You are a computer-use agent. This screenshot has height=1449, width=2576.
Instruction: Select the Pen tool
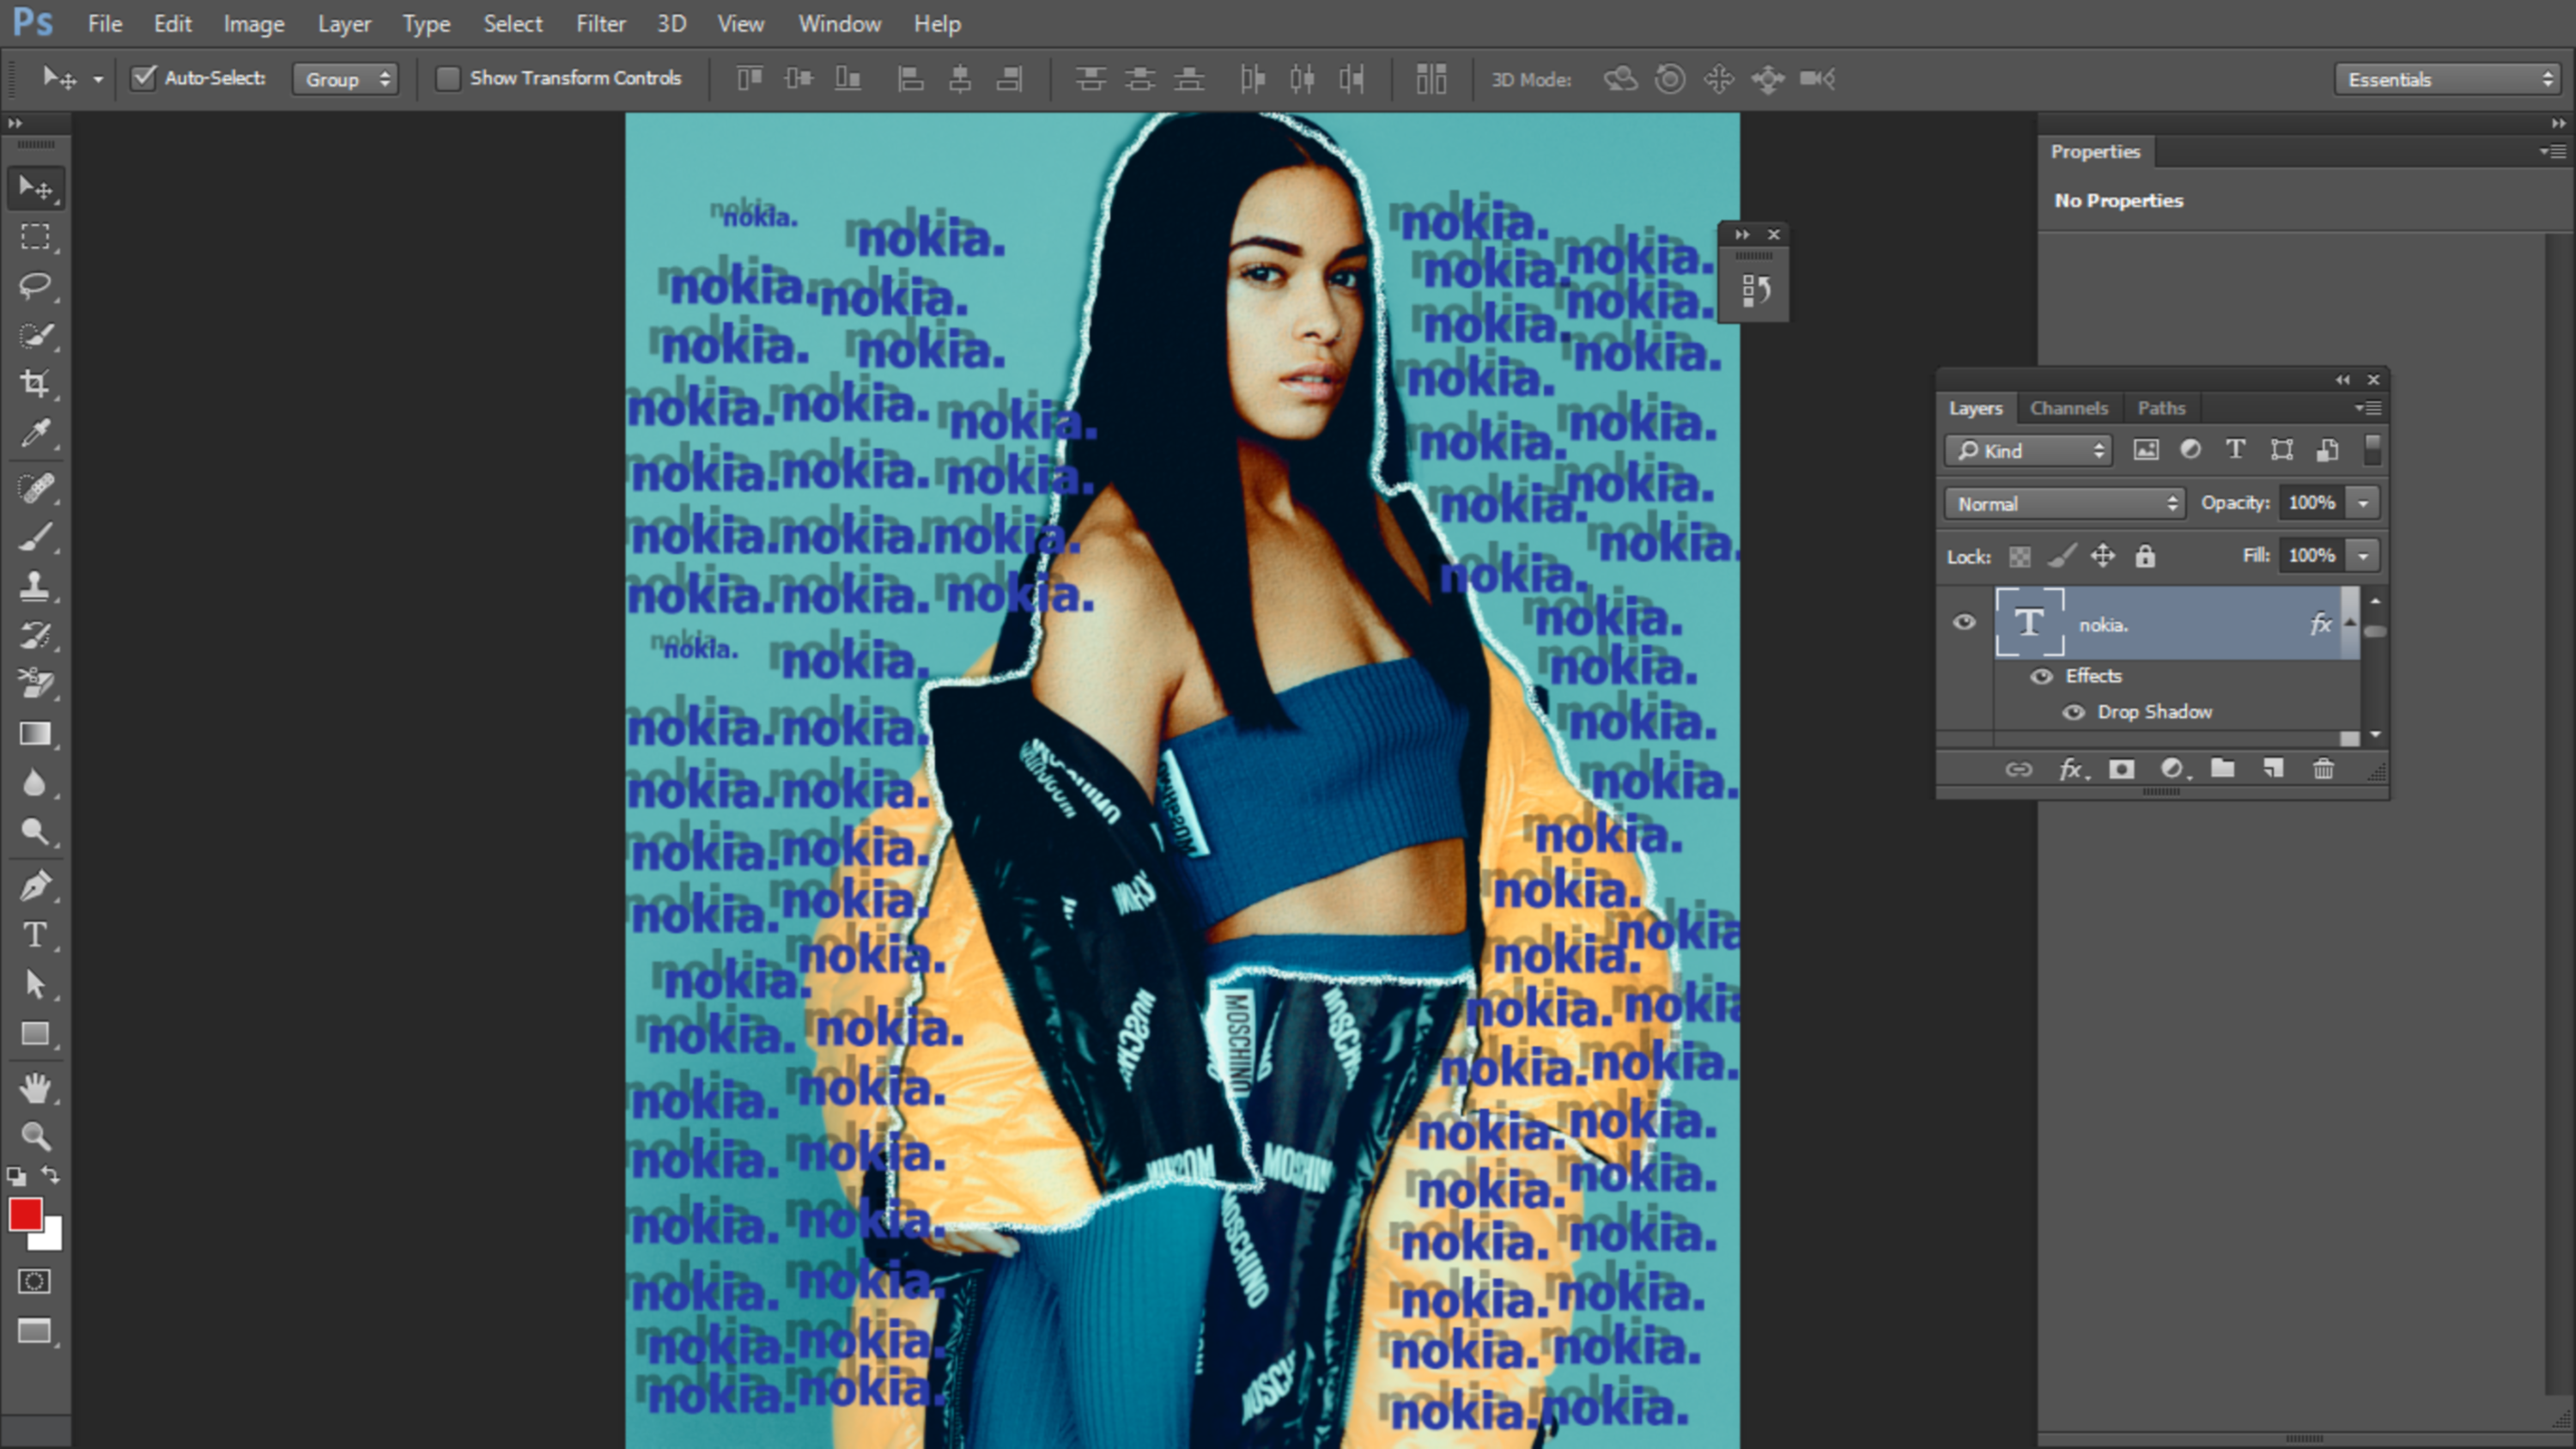(x=35, y=886)
